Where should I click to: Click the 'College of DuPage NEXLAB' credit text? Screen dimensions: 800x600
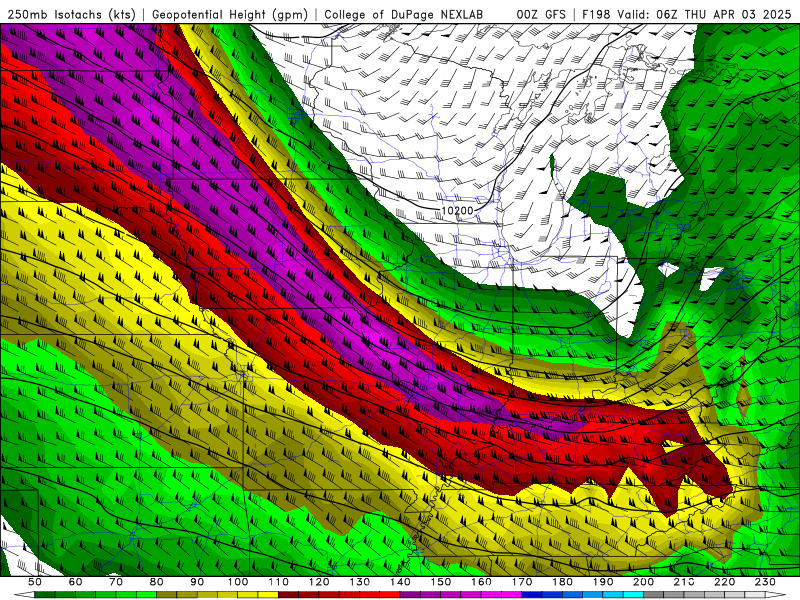coord(403,15)
